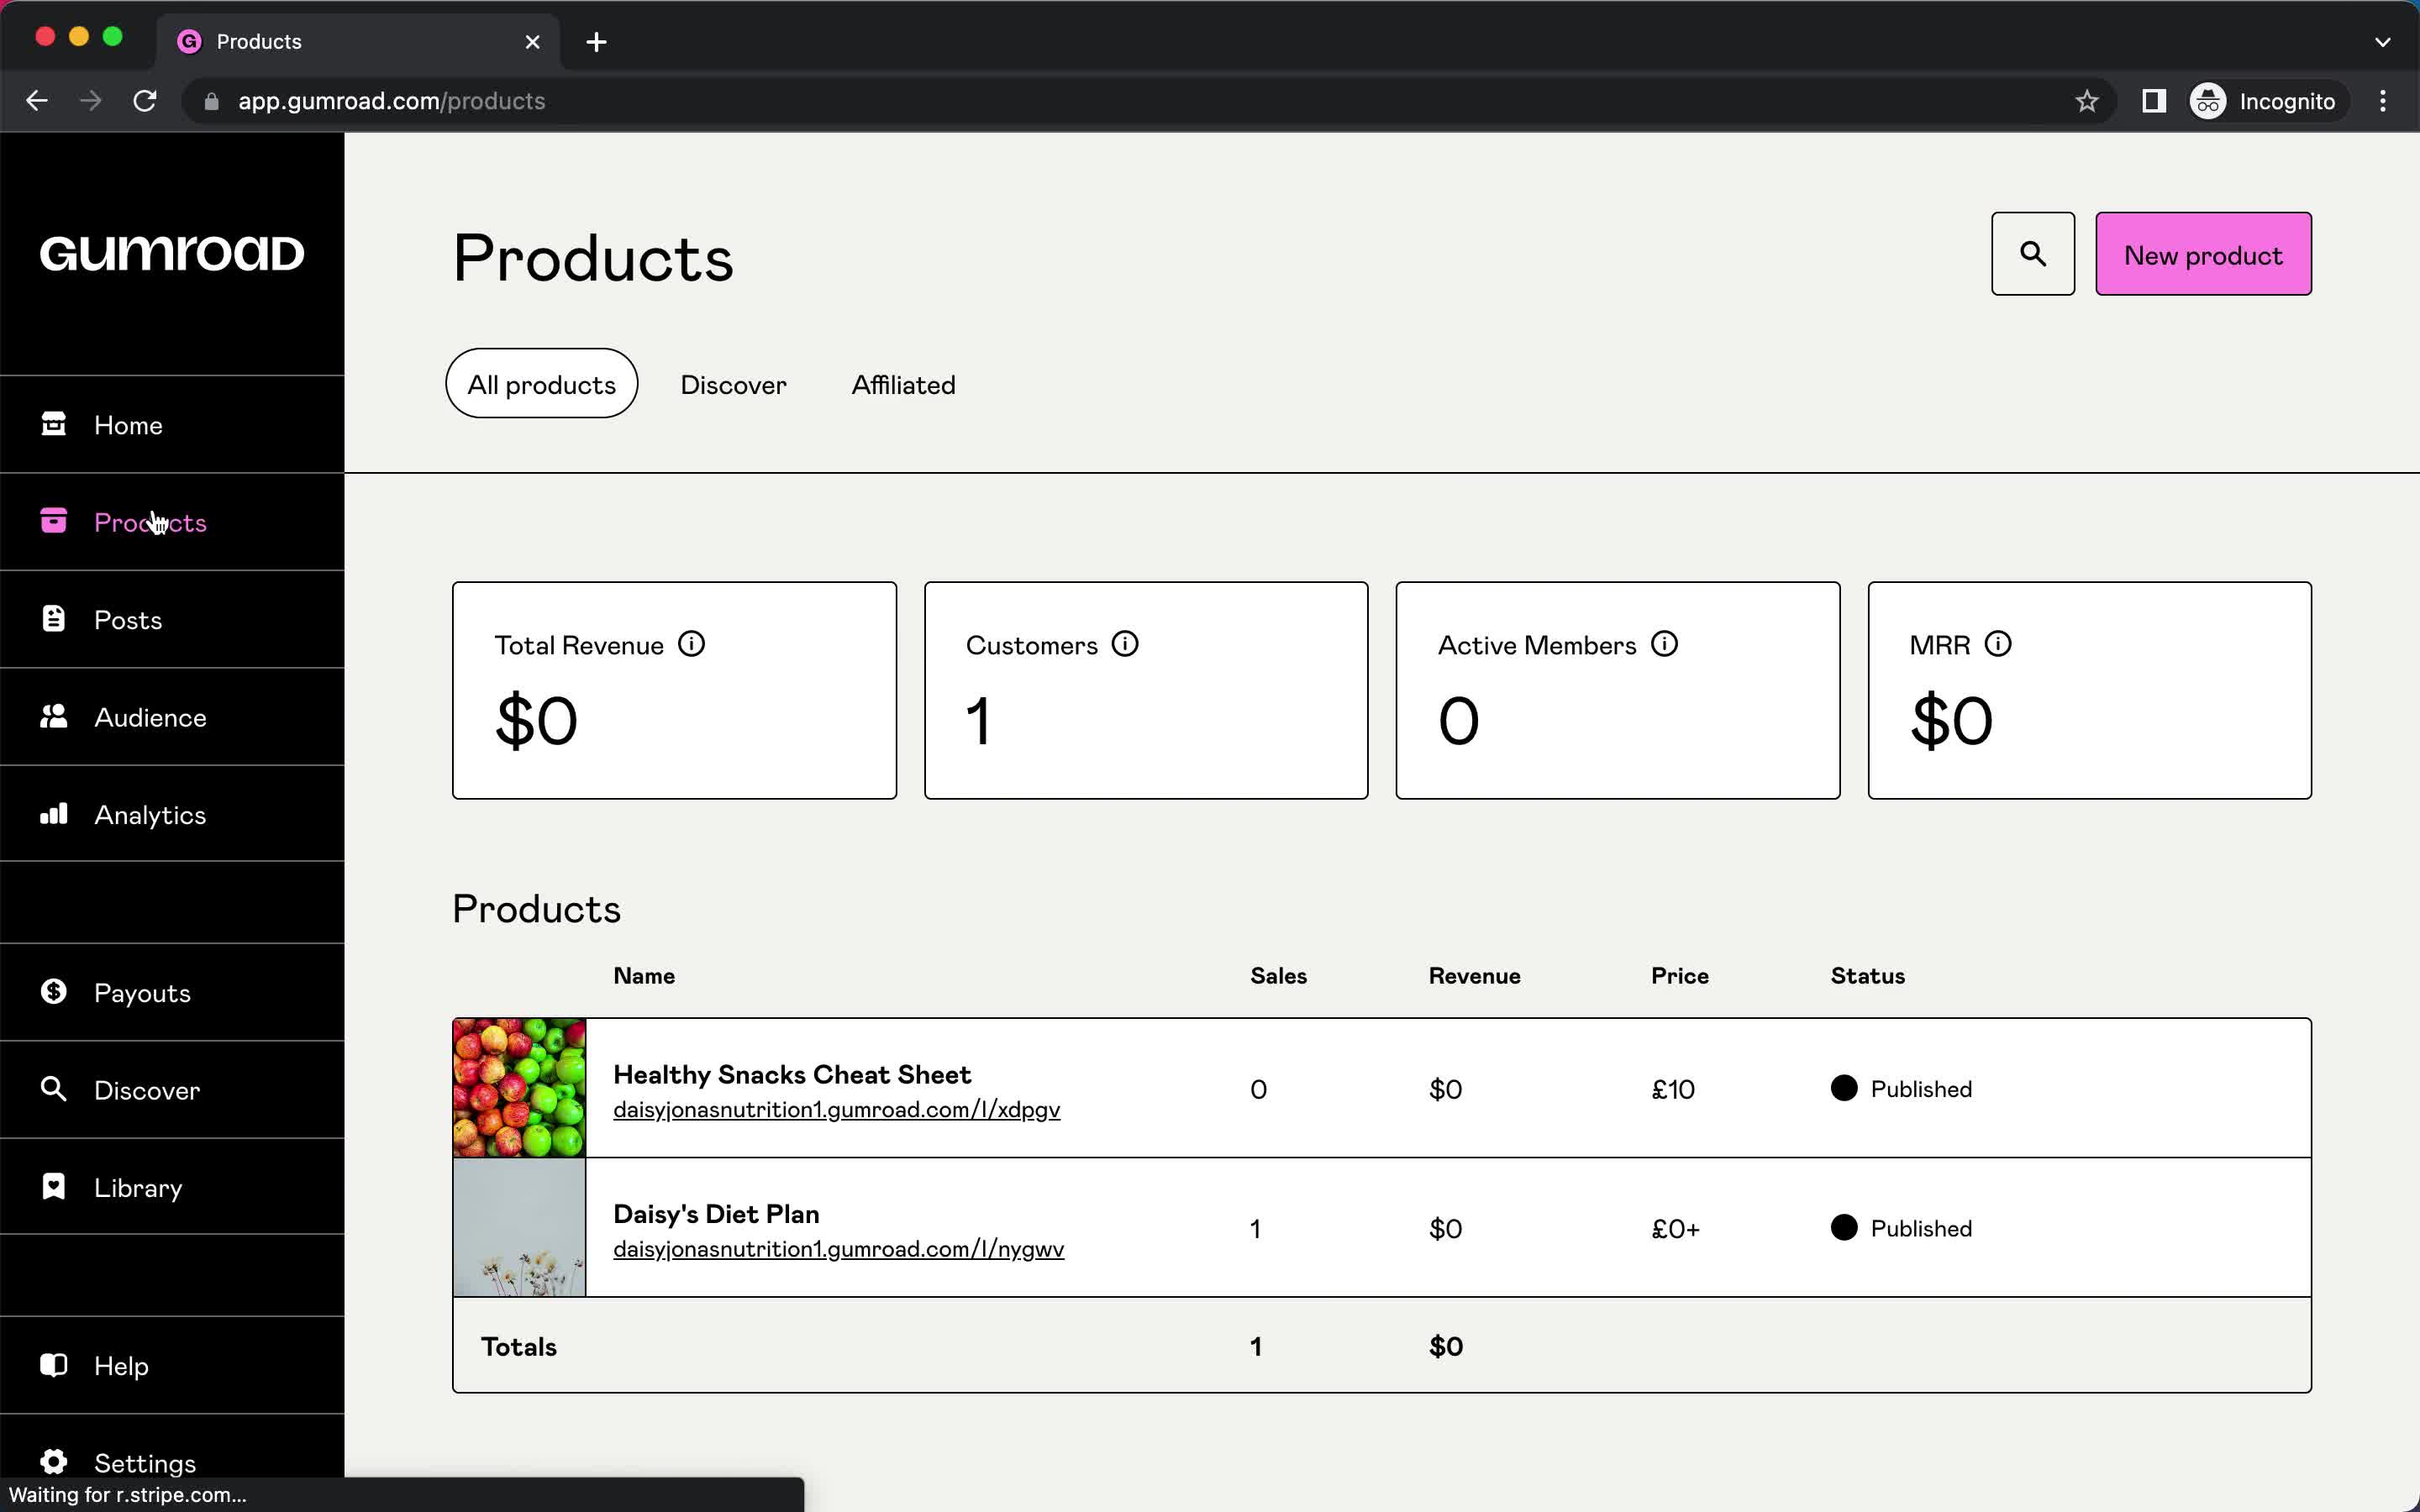Switch to the Discover tab

(x=733, y=385)
